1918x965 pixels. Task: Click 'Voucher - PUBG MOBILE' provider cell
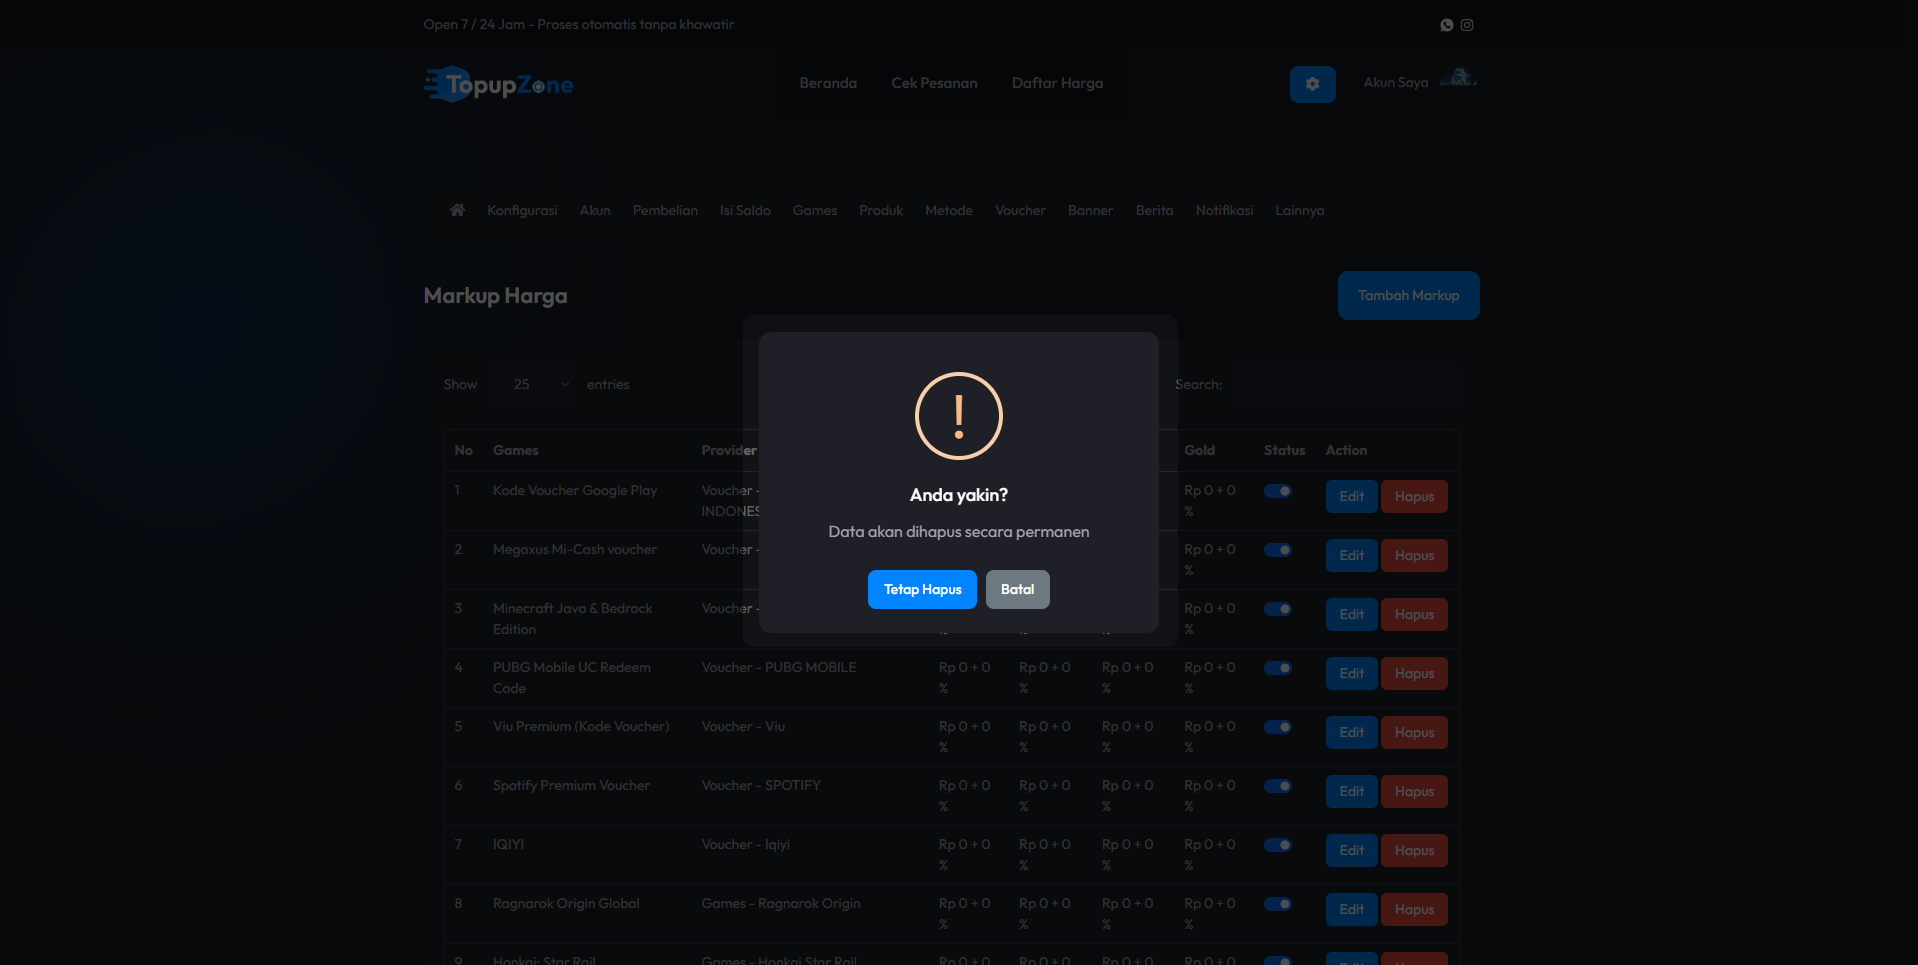[778, 667]
